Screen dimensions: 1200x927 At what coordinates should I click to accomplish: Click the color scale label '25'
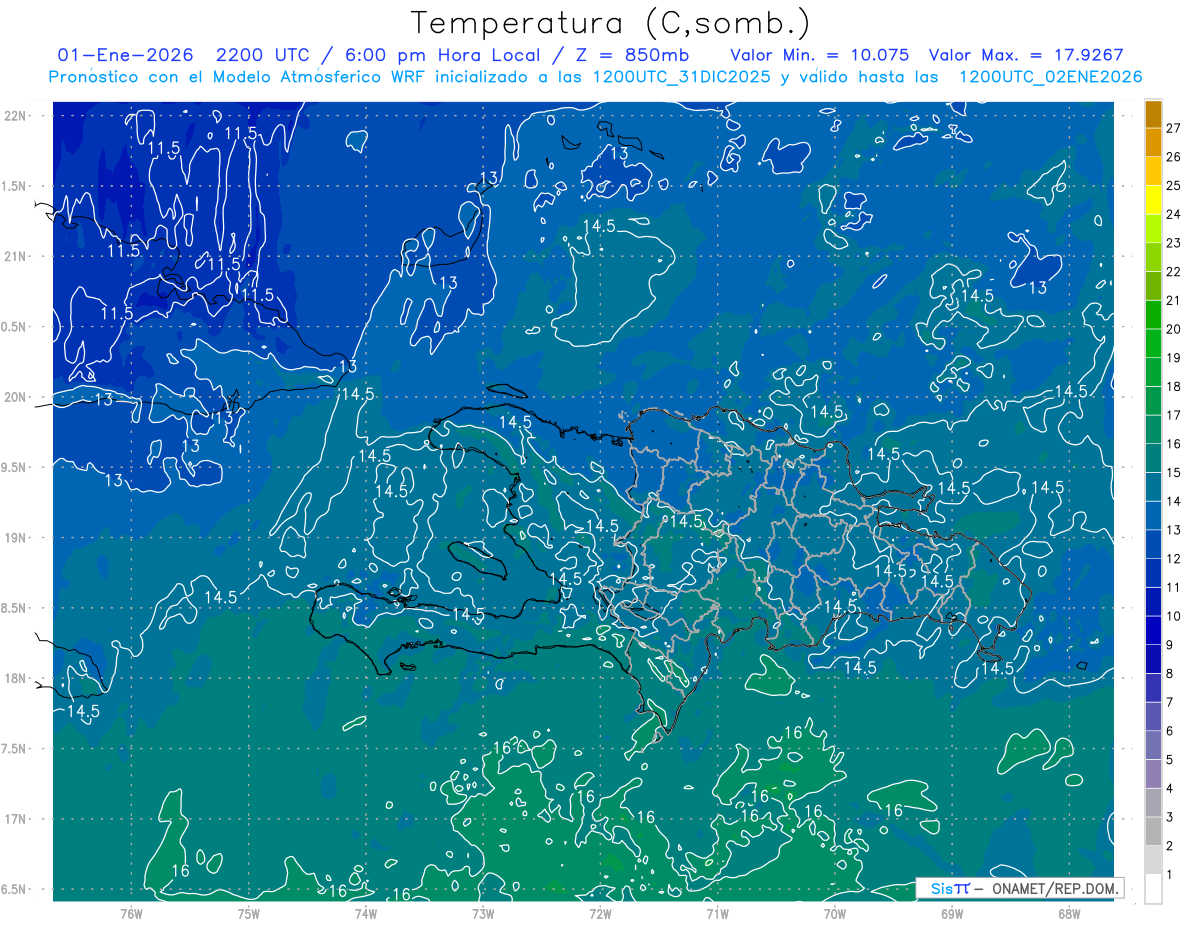click(1174, 185)
